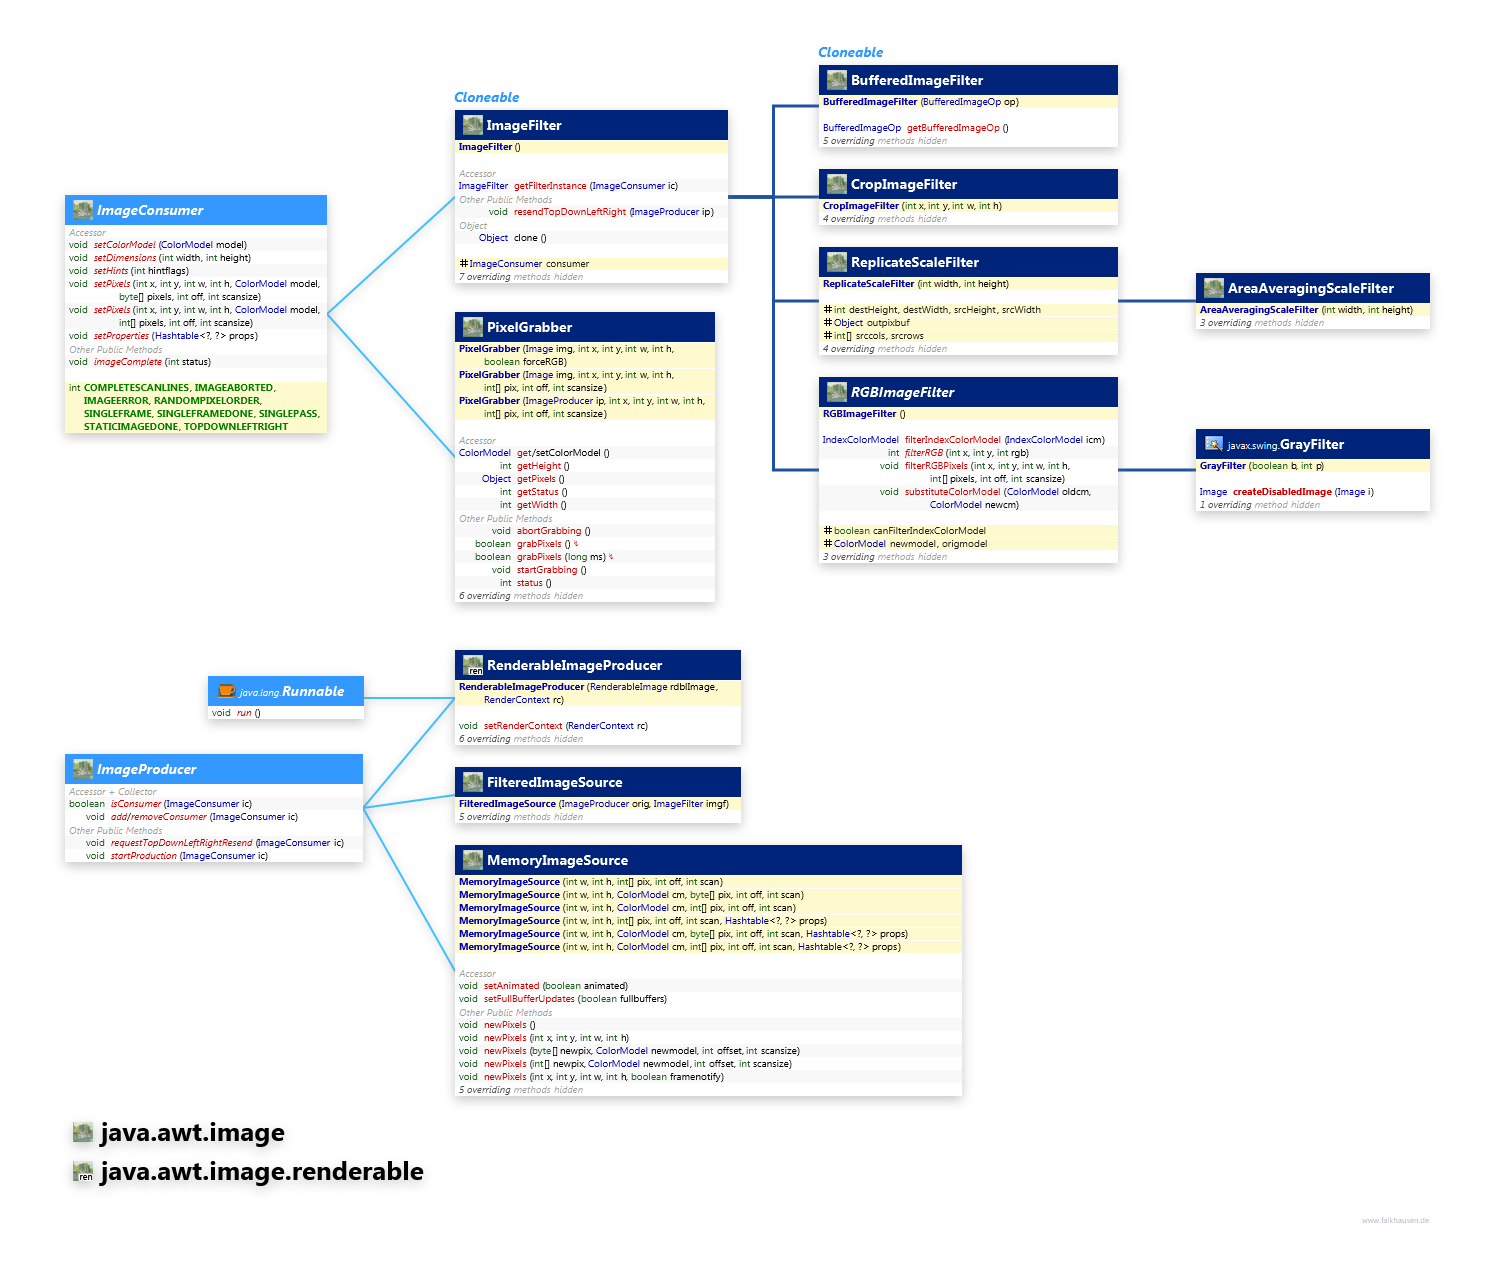Click the java.awt.image.renderable package label
1486x1266 pixels.
pos(262,1171)
